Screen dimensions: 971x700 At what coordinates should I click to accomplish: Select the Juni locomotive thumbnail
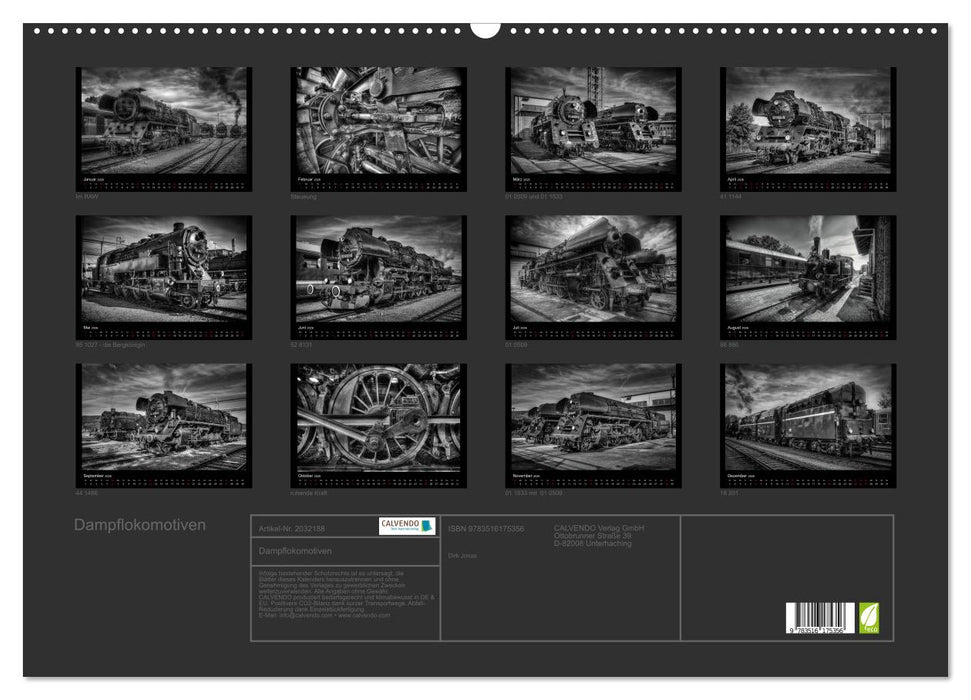(x=378, y=270)
